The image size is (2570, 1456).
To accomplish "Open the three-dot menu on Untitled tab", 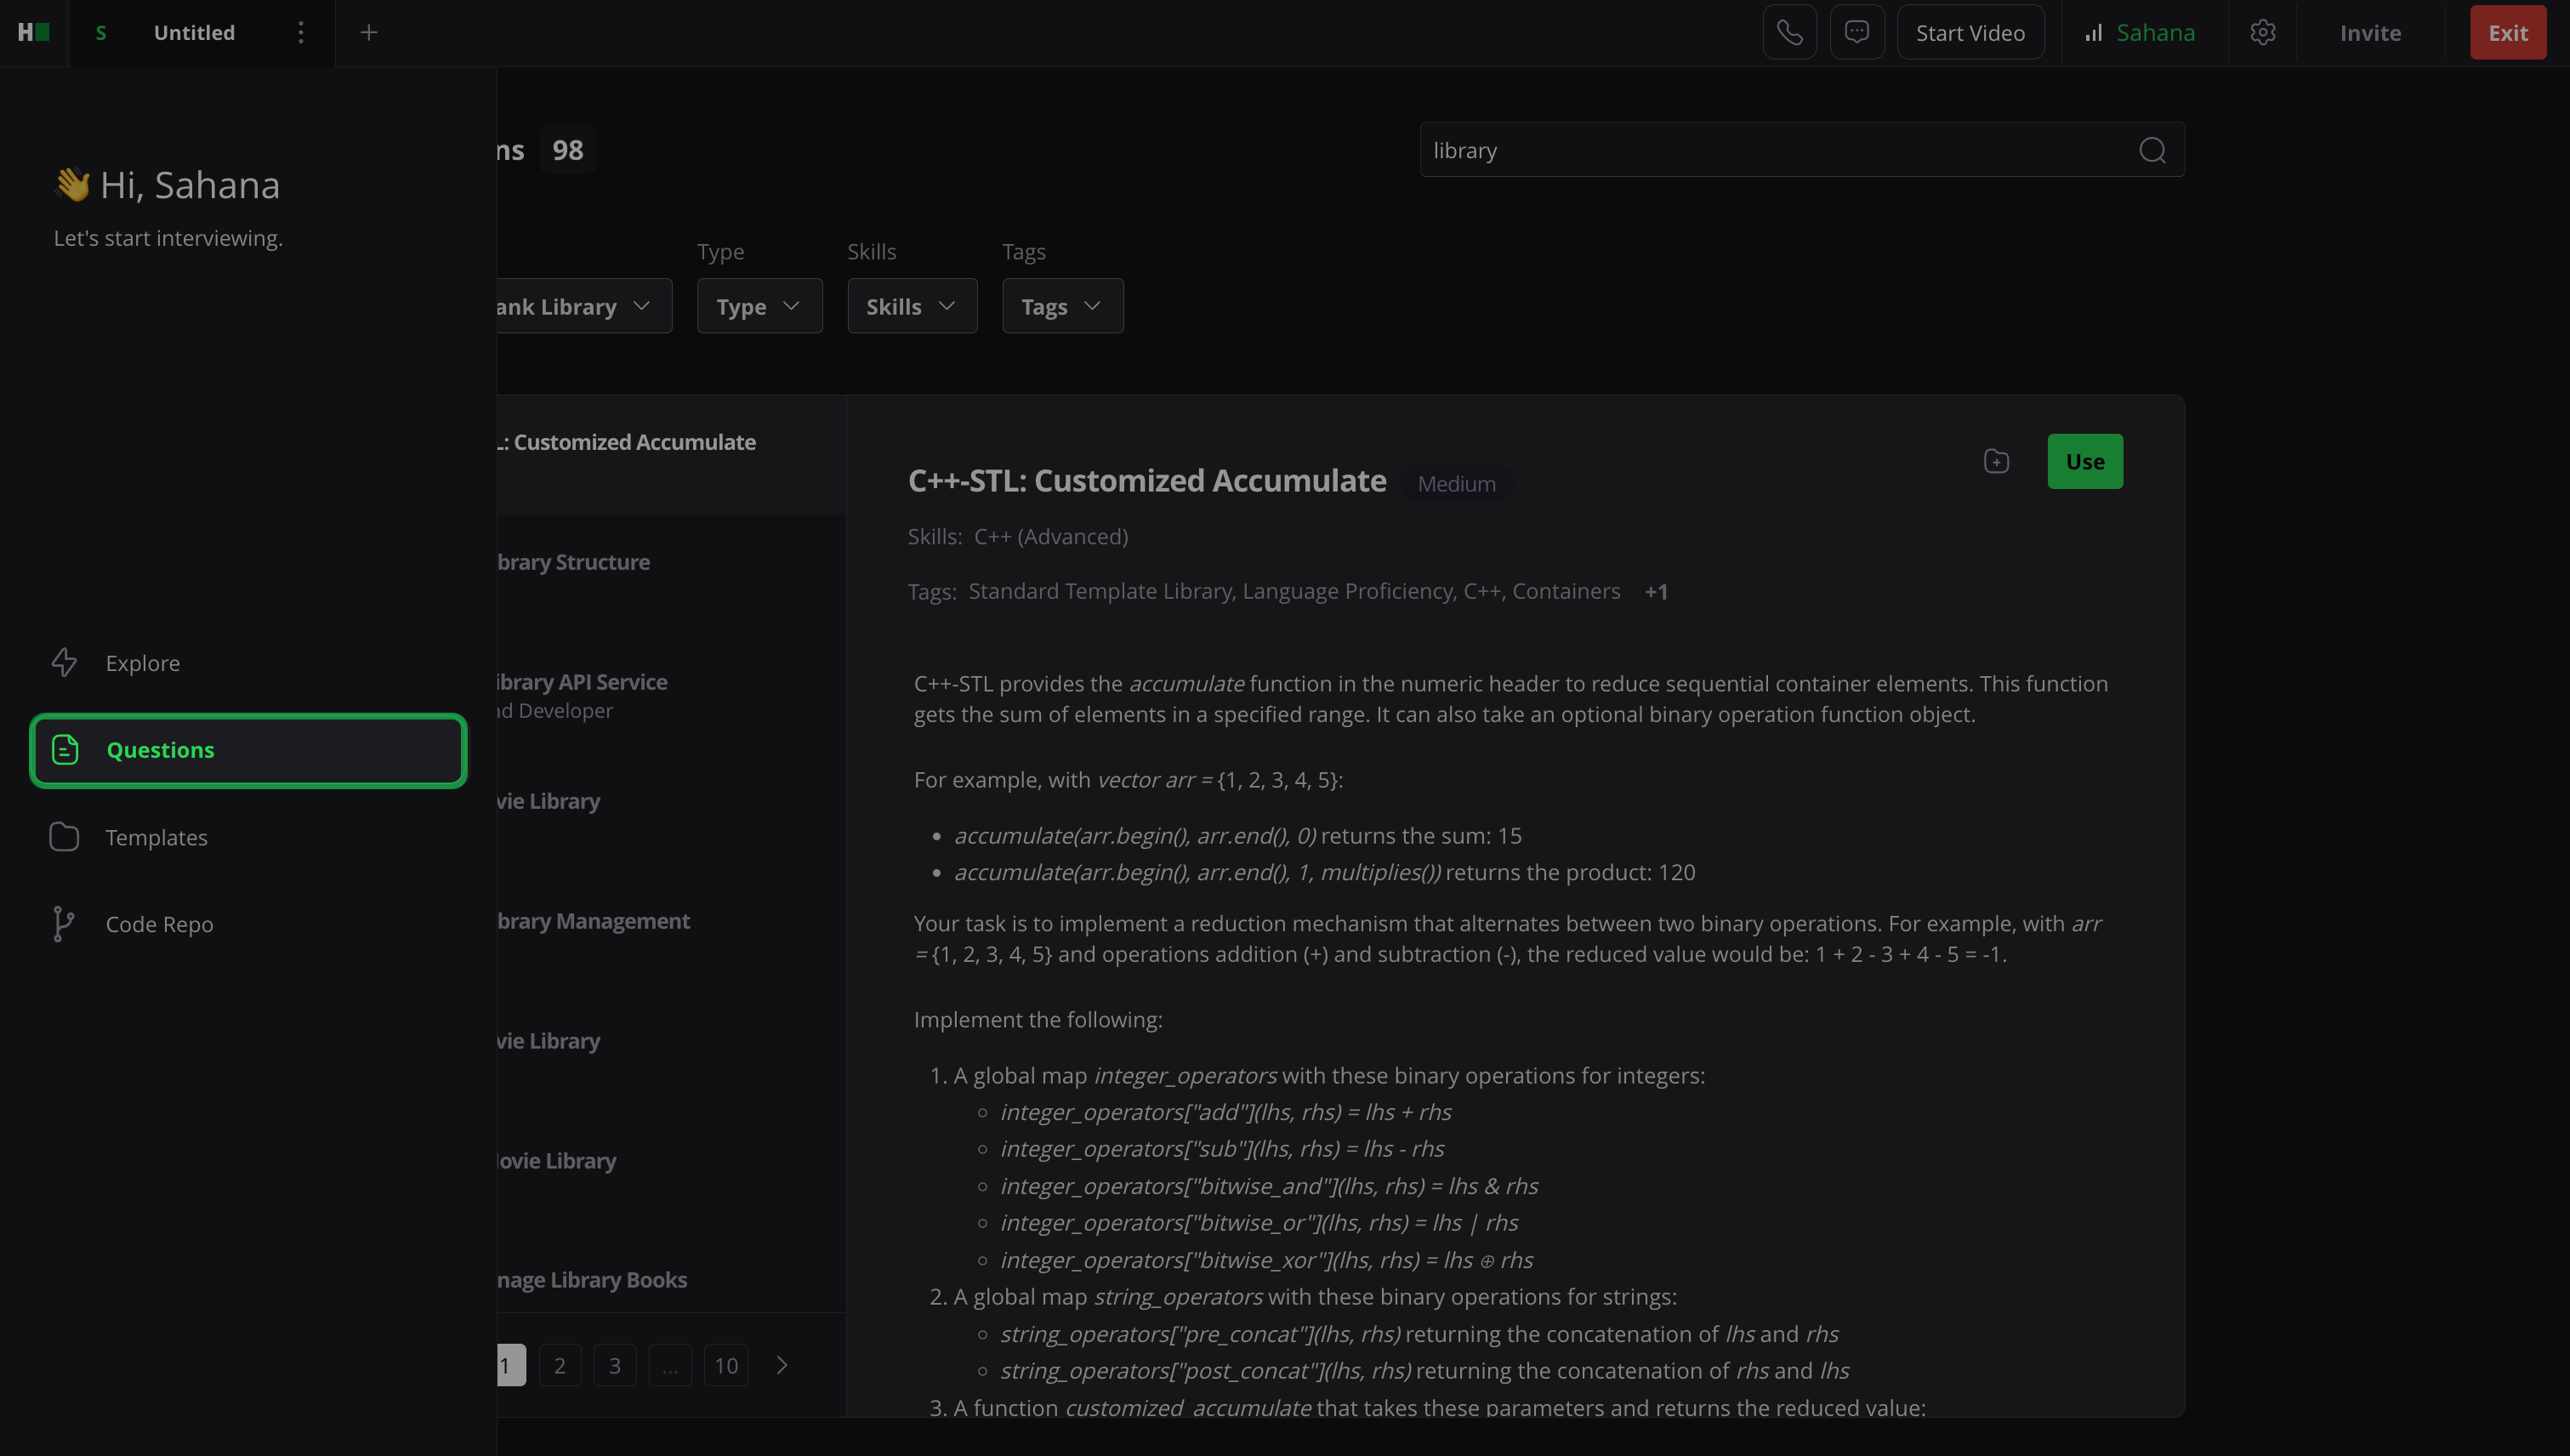I will pyautogui.click(x=300, y=33).
